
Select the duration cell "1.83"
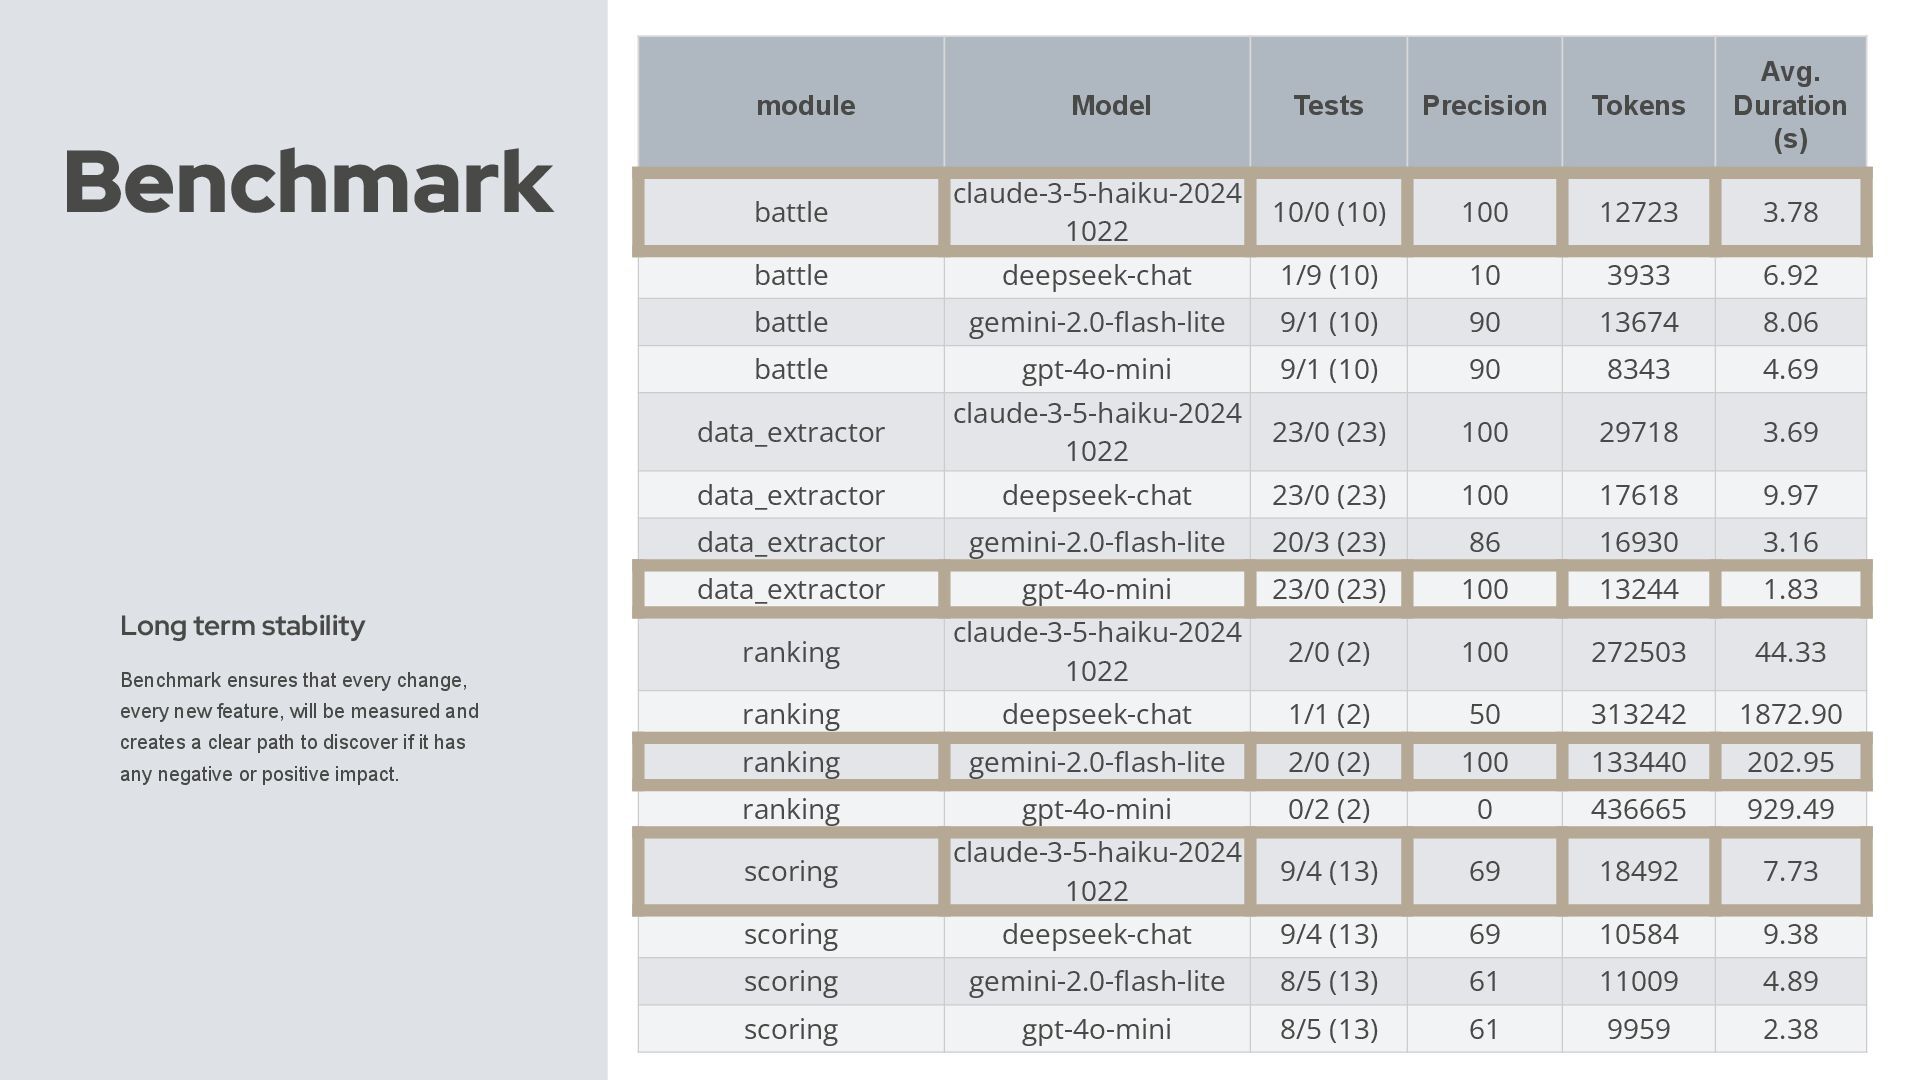(x=1790, y=589)
